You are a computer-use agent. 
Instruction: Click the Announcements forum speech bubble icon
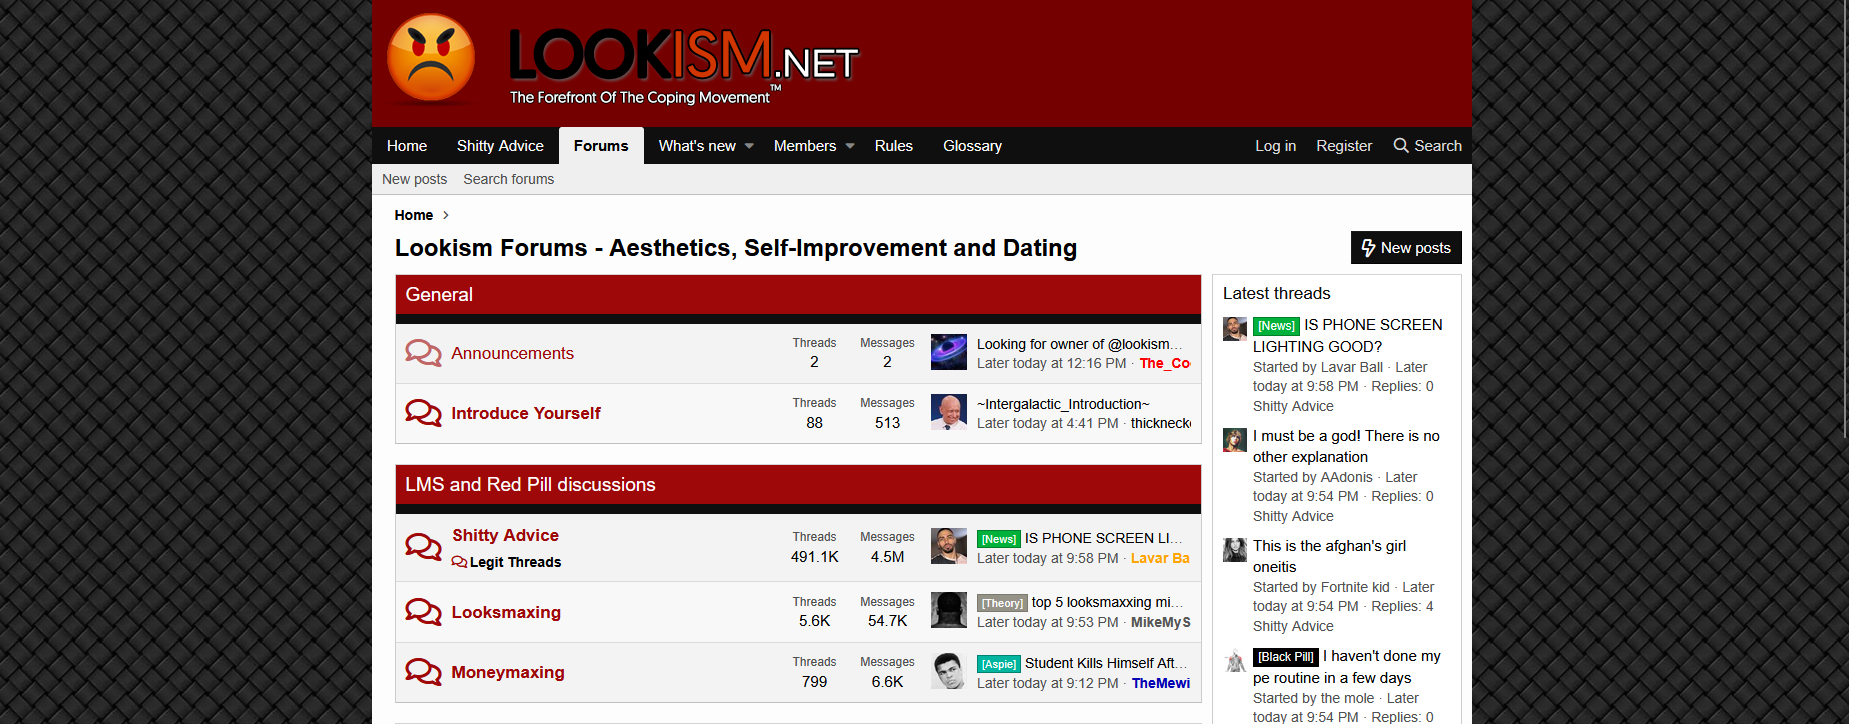point(423,353)
